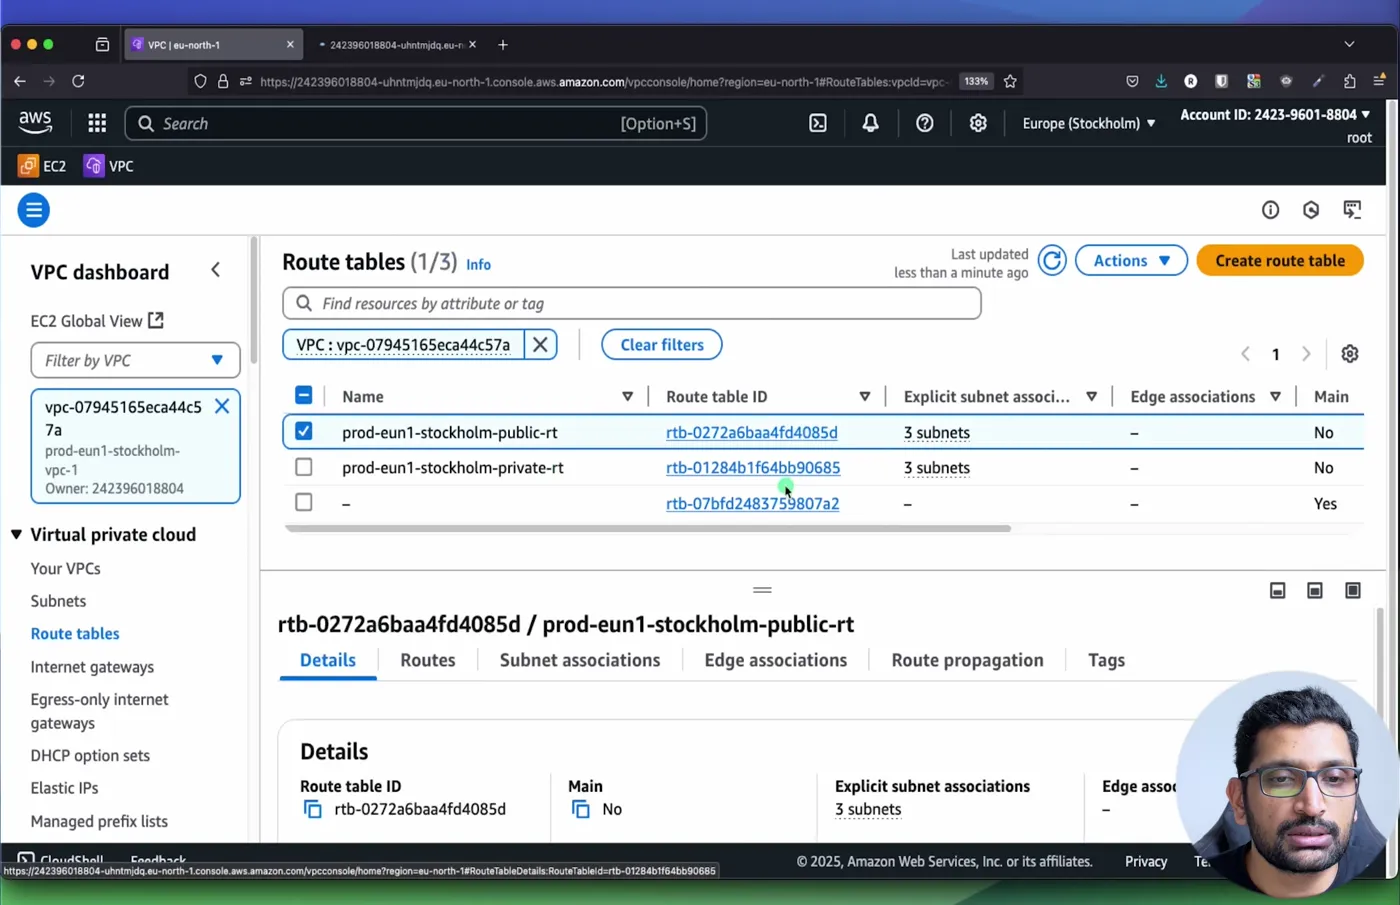Open the info panel icon at top right

click(1271, 210)
